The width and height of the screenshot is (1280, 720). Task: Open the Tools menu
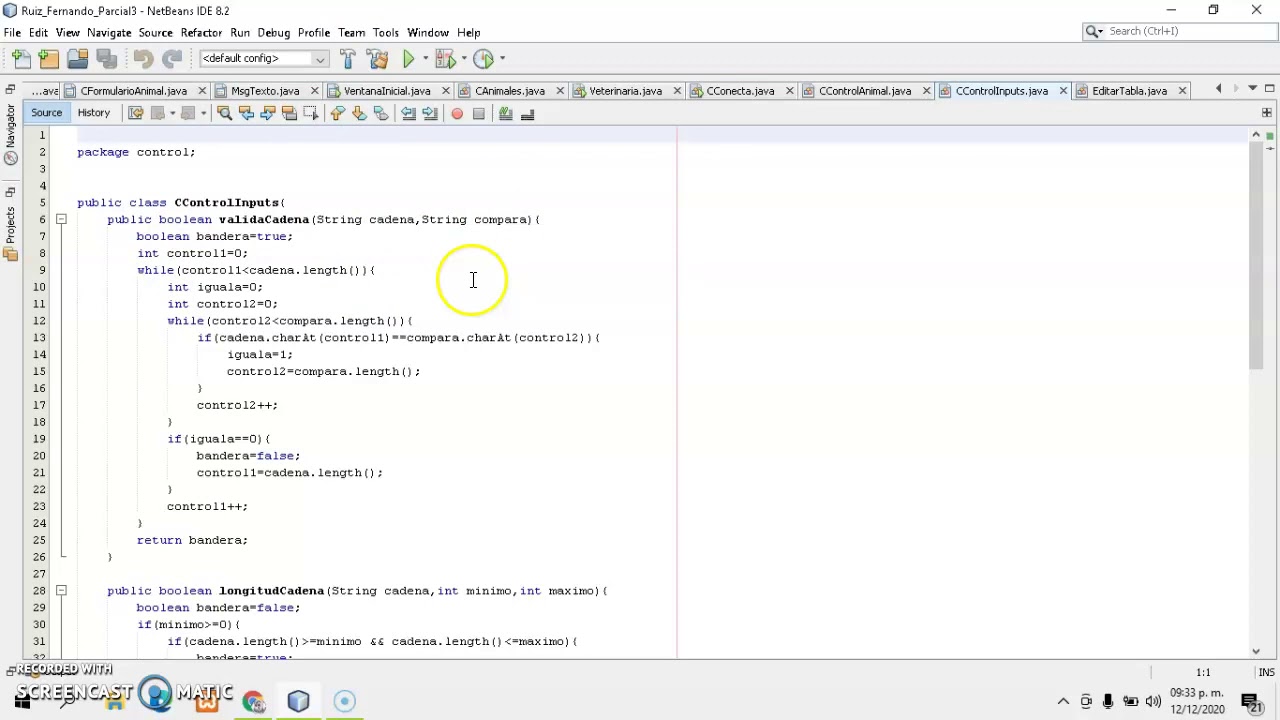click(386, 32)
